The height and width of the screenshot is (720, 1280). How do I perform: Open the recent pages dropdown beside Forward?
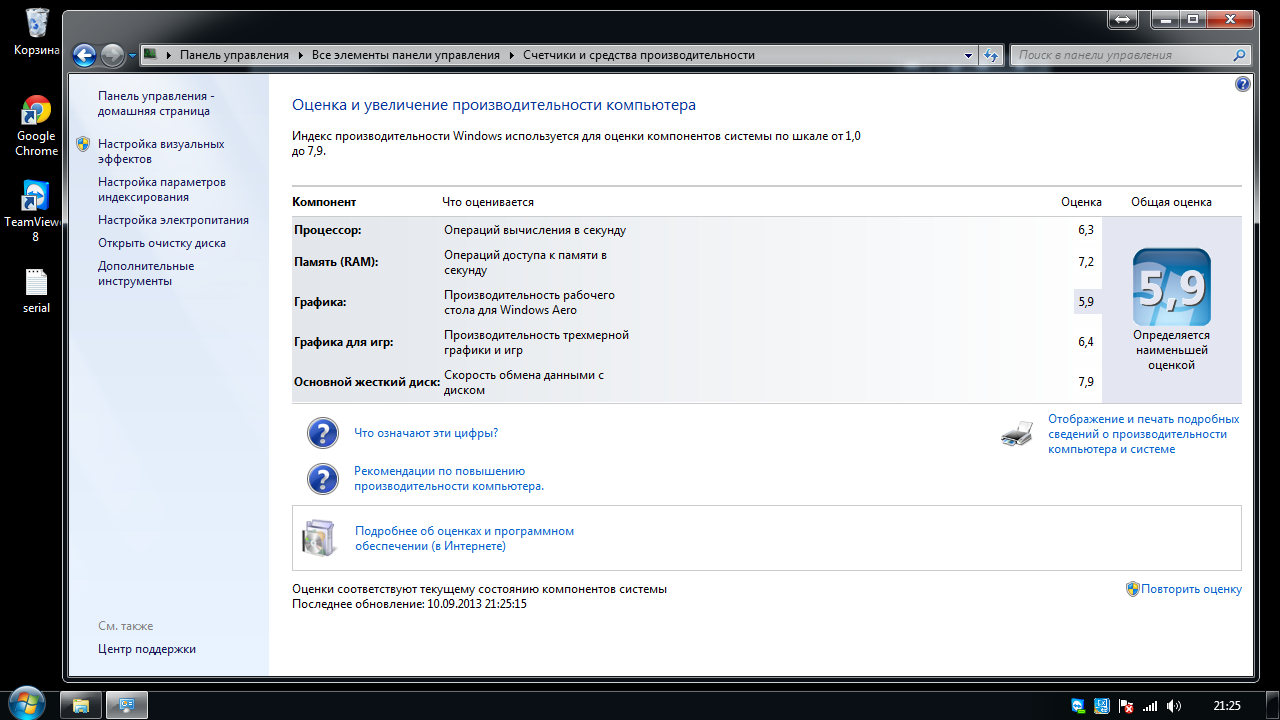point(132,56)
